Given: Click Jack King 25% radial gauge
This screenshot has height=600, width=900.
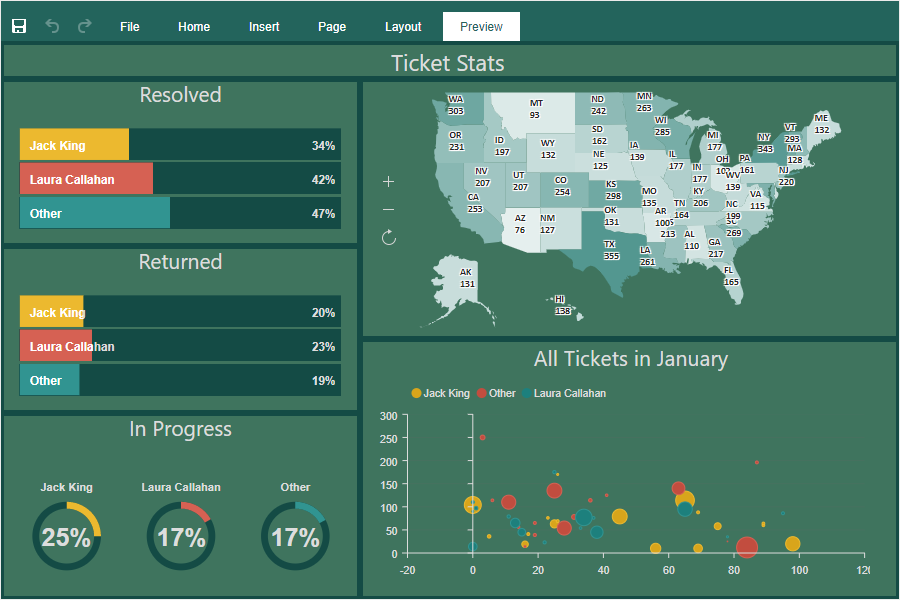Looking at the screenshot, I should 67,536.
